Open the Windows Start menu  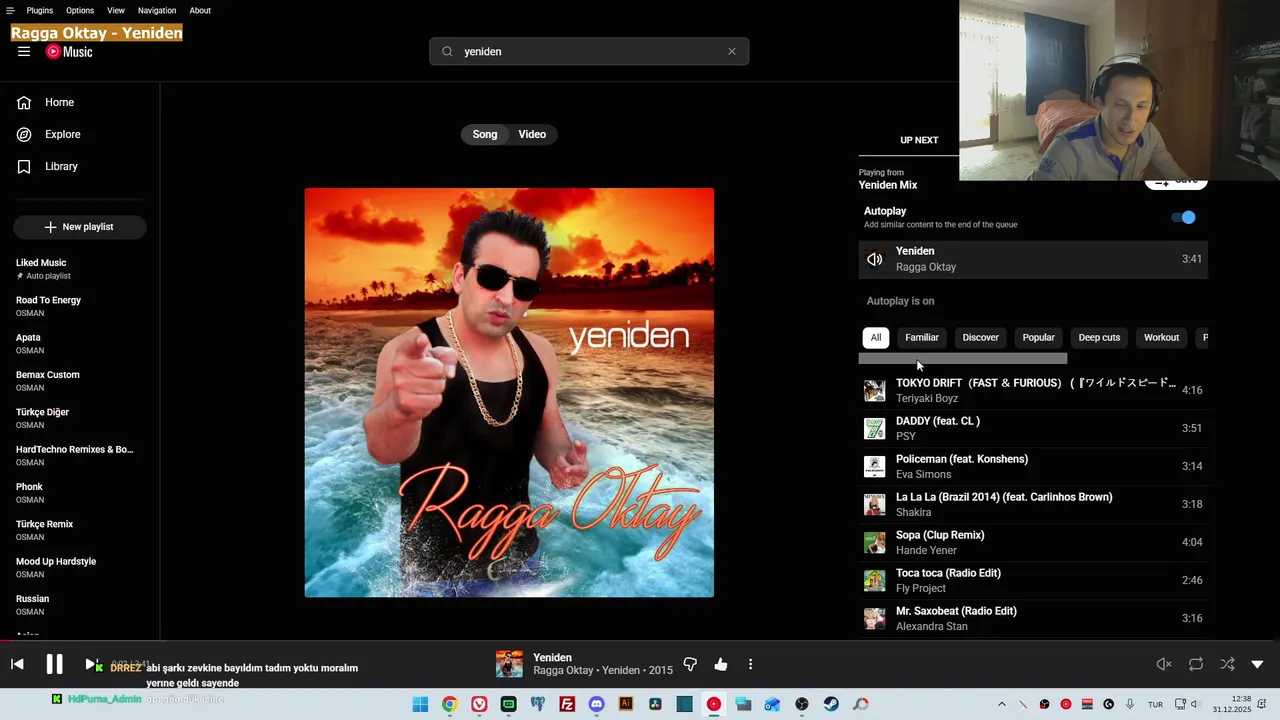point(420,704)
